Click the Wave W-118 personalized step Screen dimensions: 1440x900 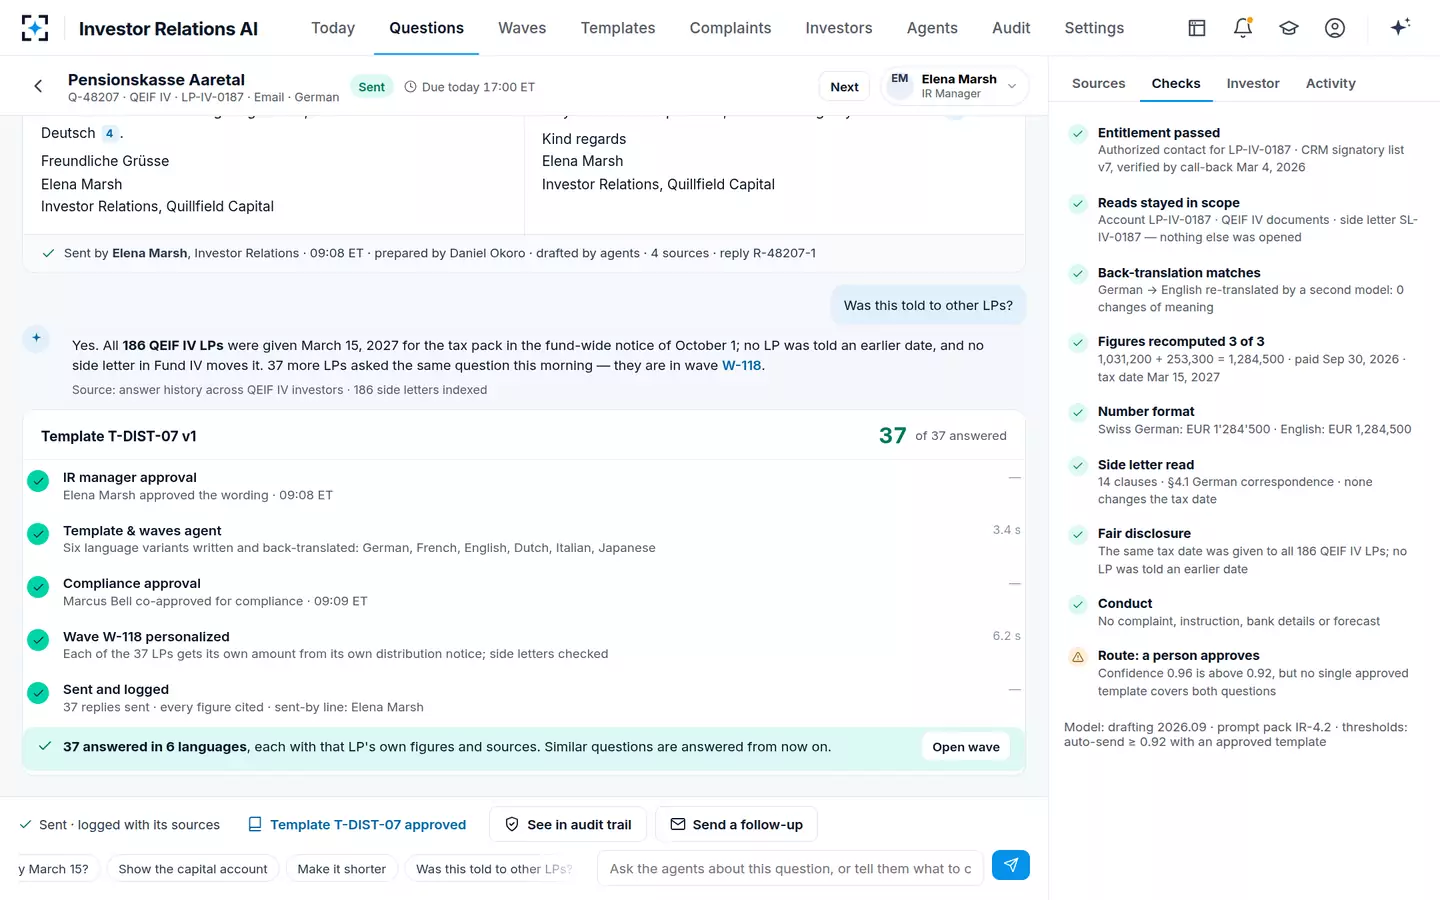(524, 645)
